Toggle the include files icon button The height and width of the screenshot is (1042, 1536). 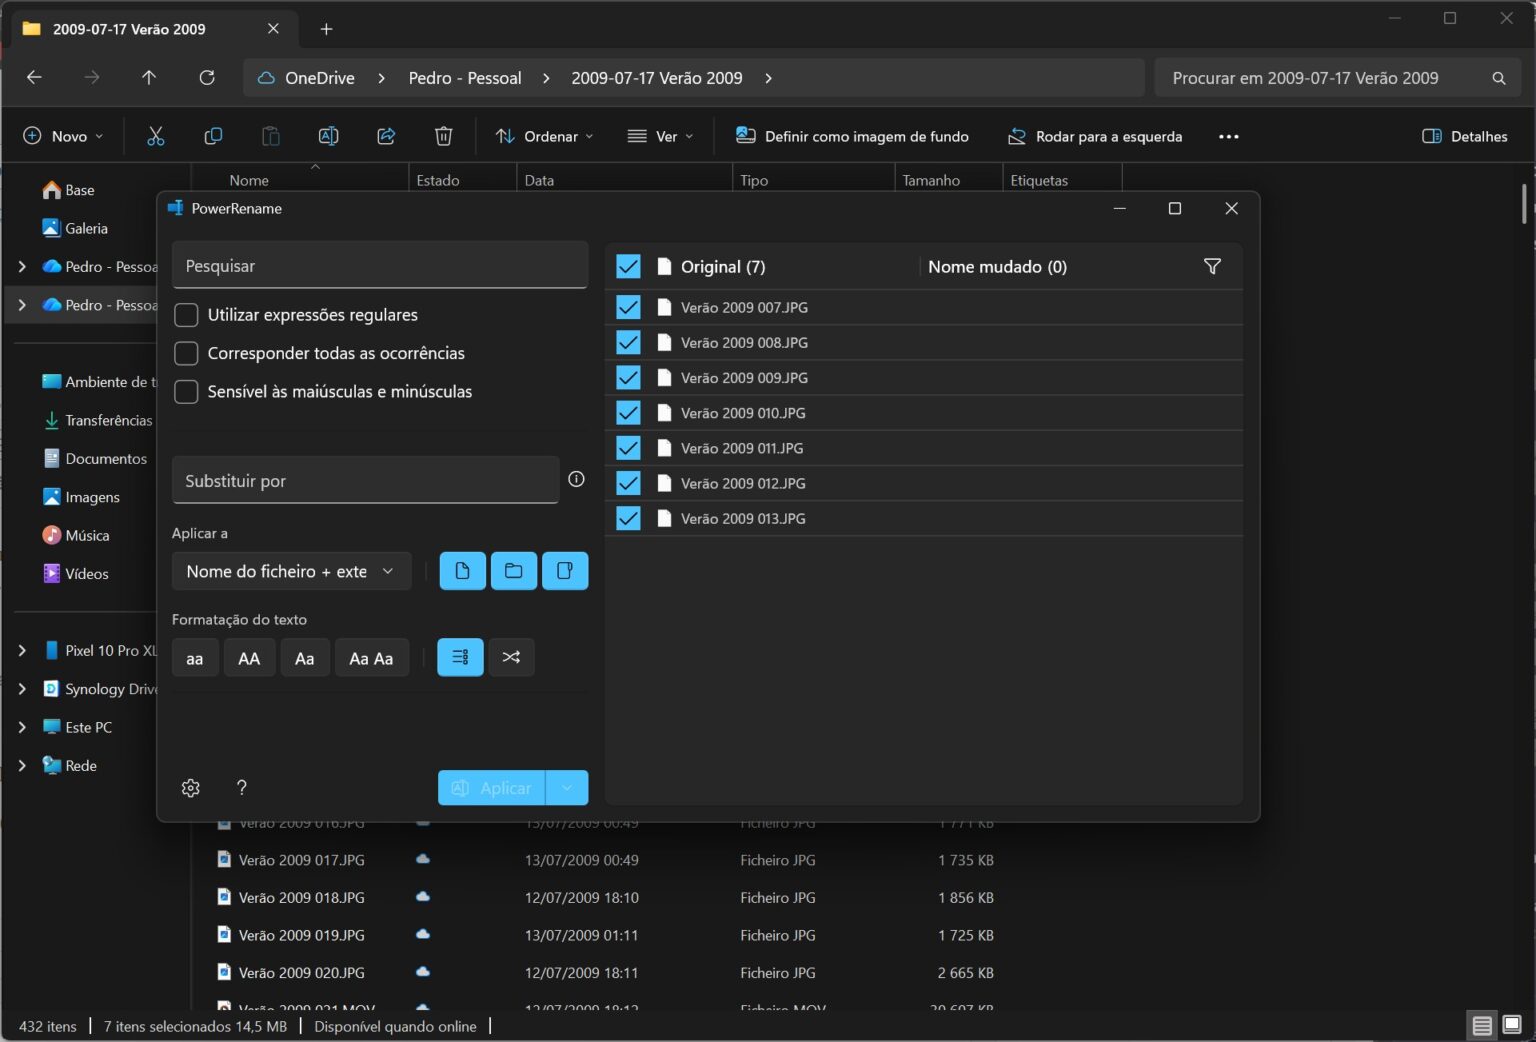point(462,571)
